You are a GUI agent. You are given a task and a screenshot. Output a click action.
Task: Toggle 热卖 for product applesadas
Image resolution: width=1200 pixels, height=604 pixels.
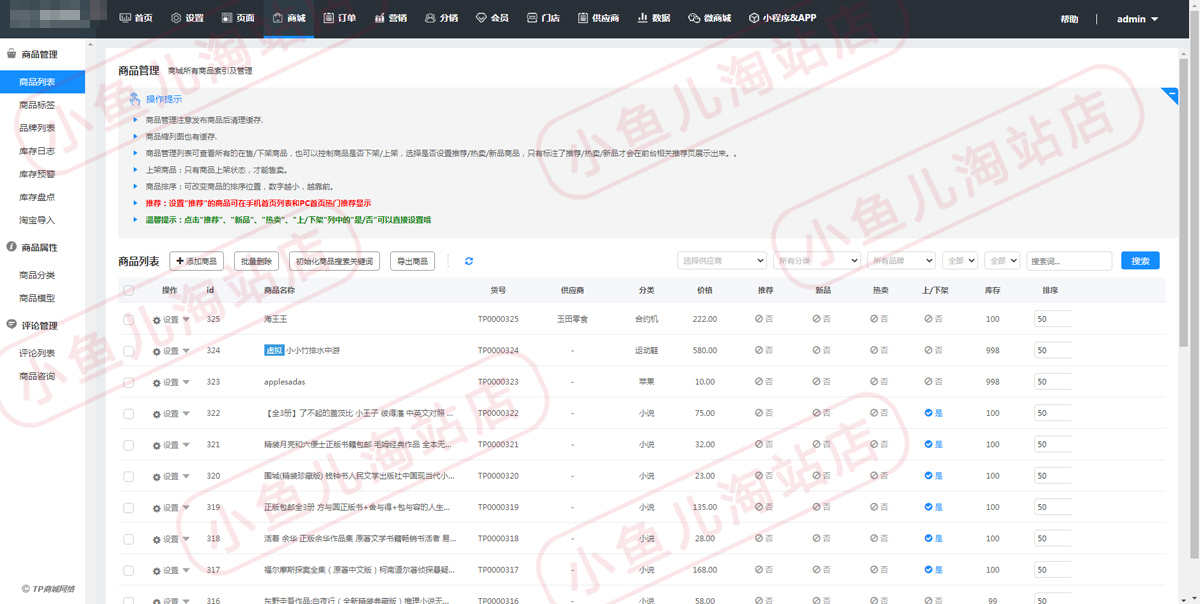point(879,382)
